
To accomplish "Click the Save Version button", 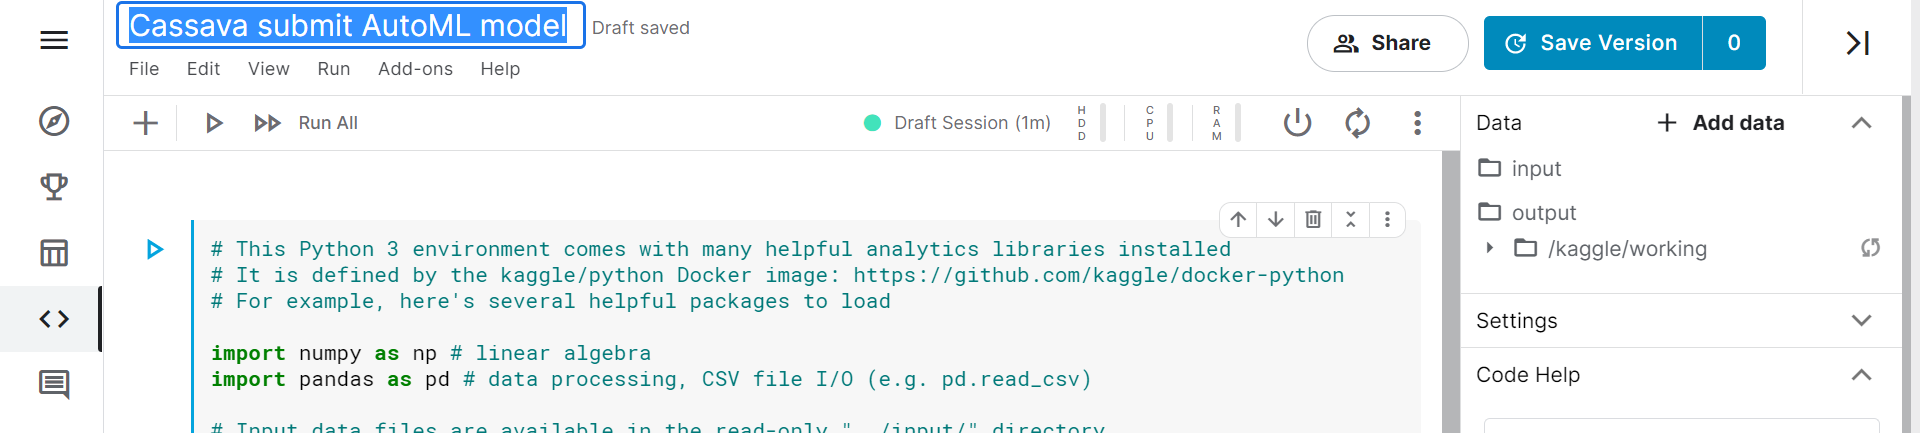I will (1593, 43).
